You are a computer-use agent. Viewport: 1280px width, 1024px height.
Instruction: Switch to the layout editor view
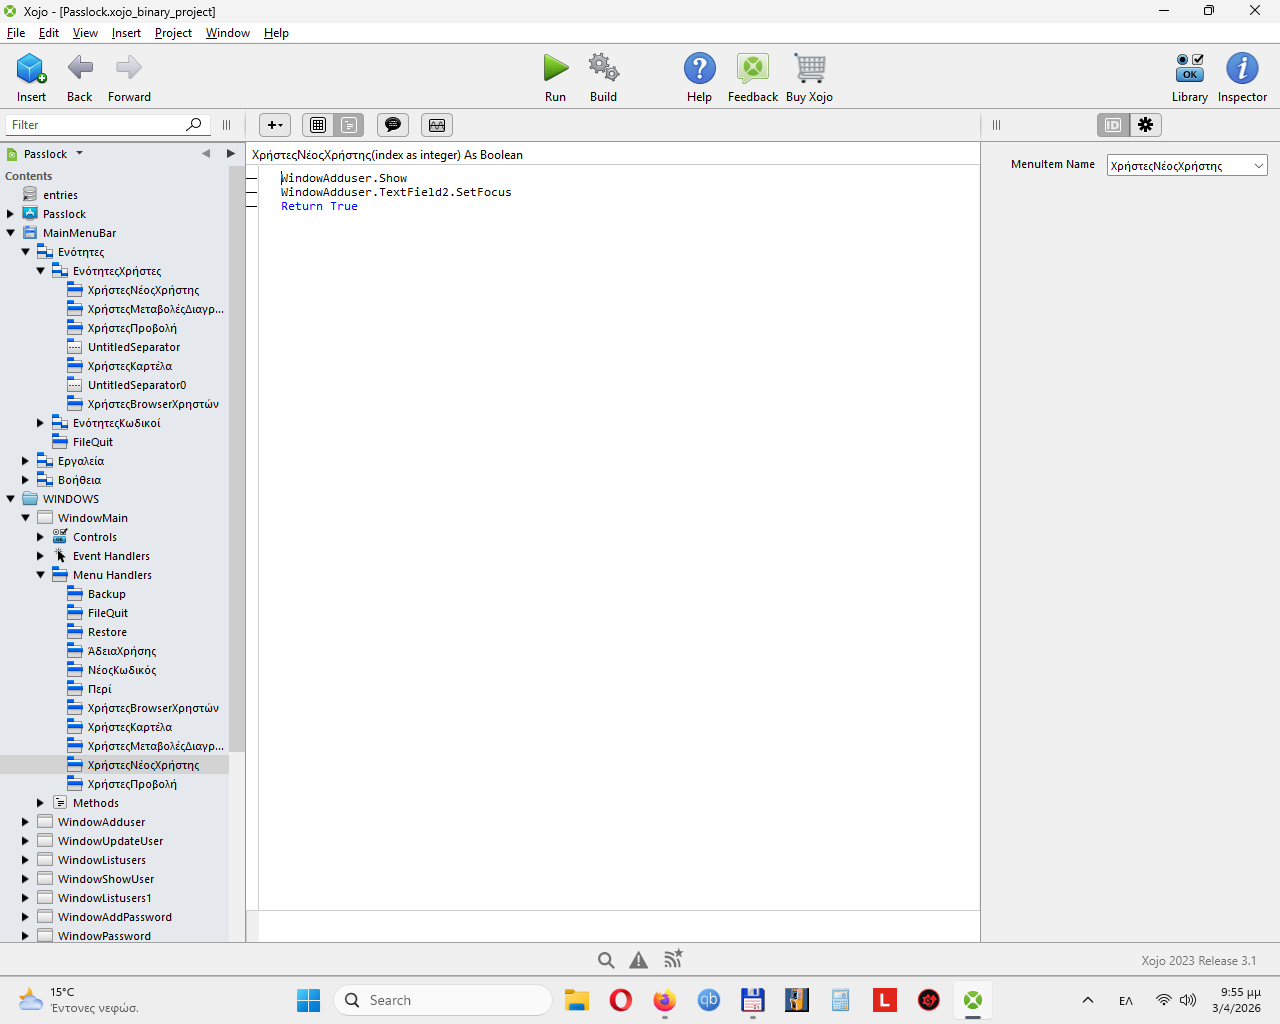click(318, 125)
